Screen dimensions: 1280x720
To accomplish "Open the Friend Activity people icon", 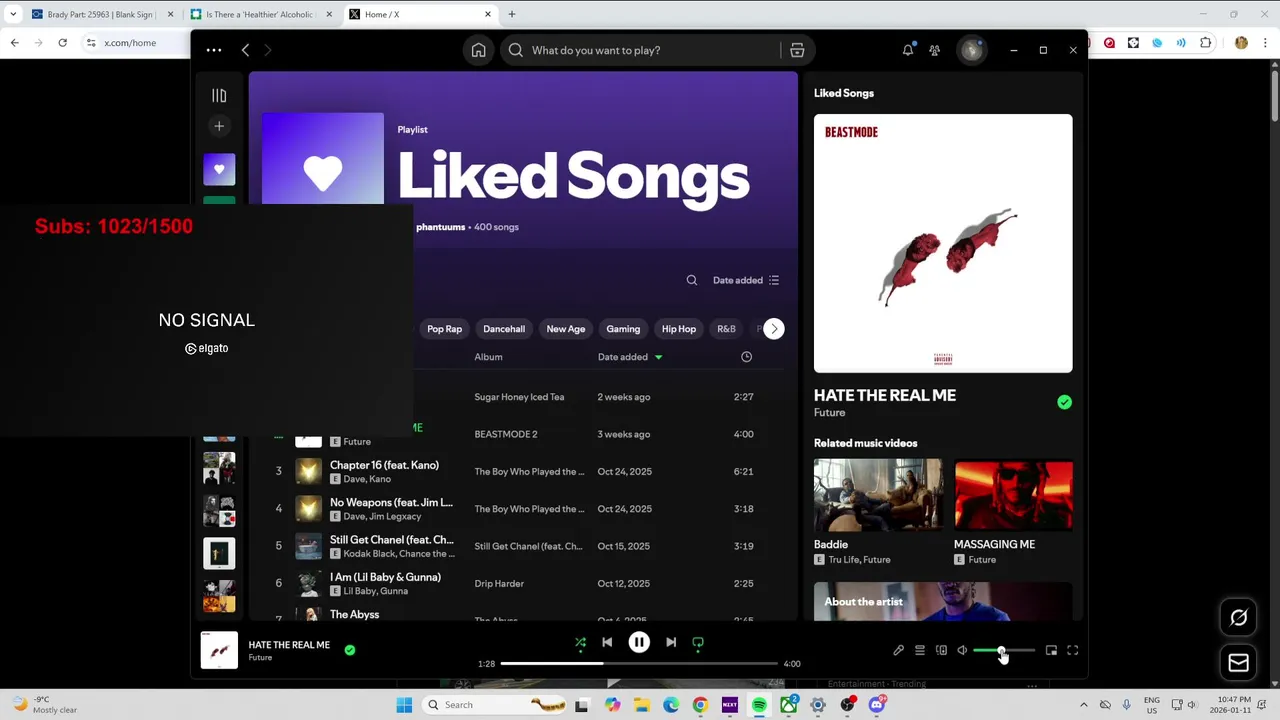I will click(934, 50).
